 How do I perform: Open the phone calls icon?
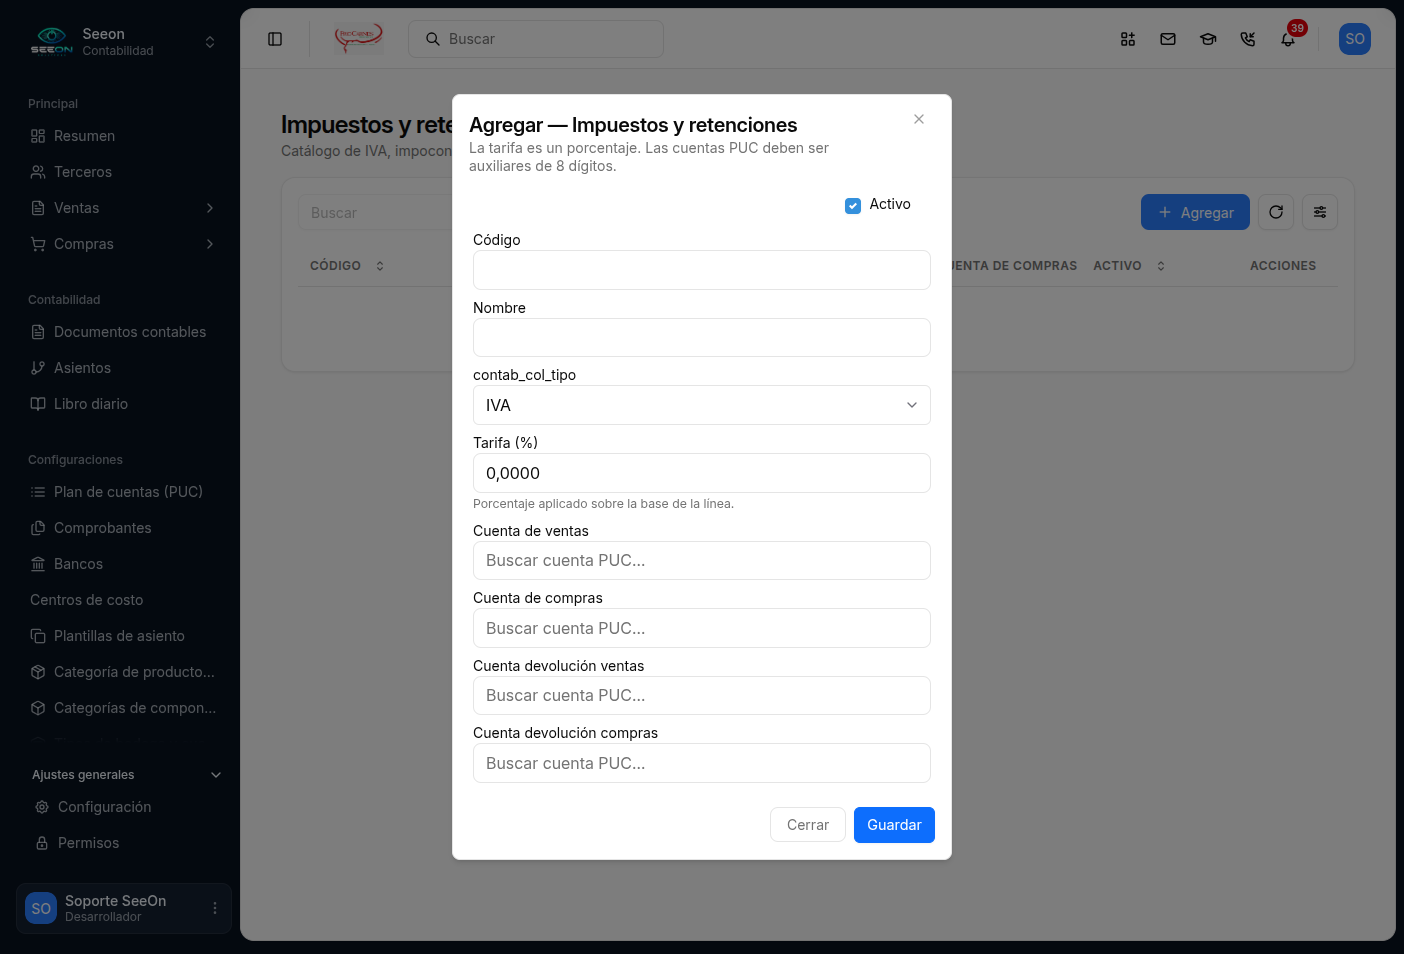(1248, 39)
